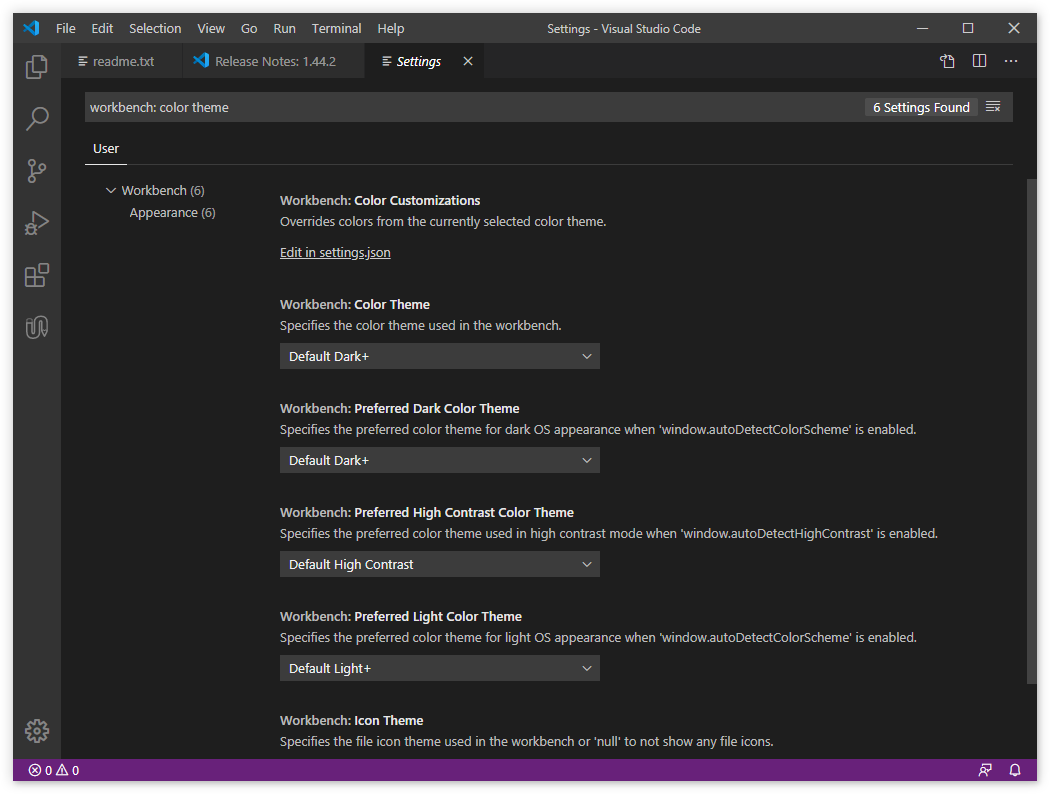Click the 6 Settings Found badge
Image resolution: width=1050 pixels, height=794 pixels.
(x=921, y=107)
